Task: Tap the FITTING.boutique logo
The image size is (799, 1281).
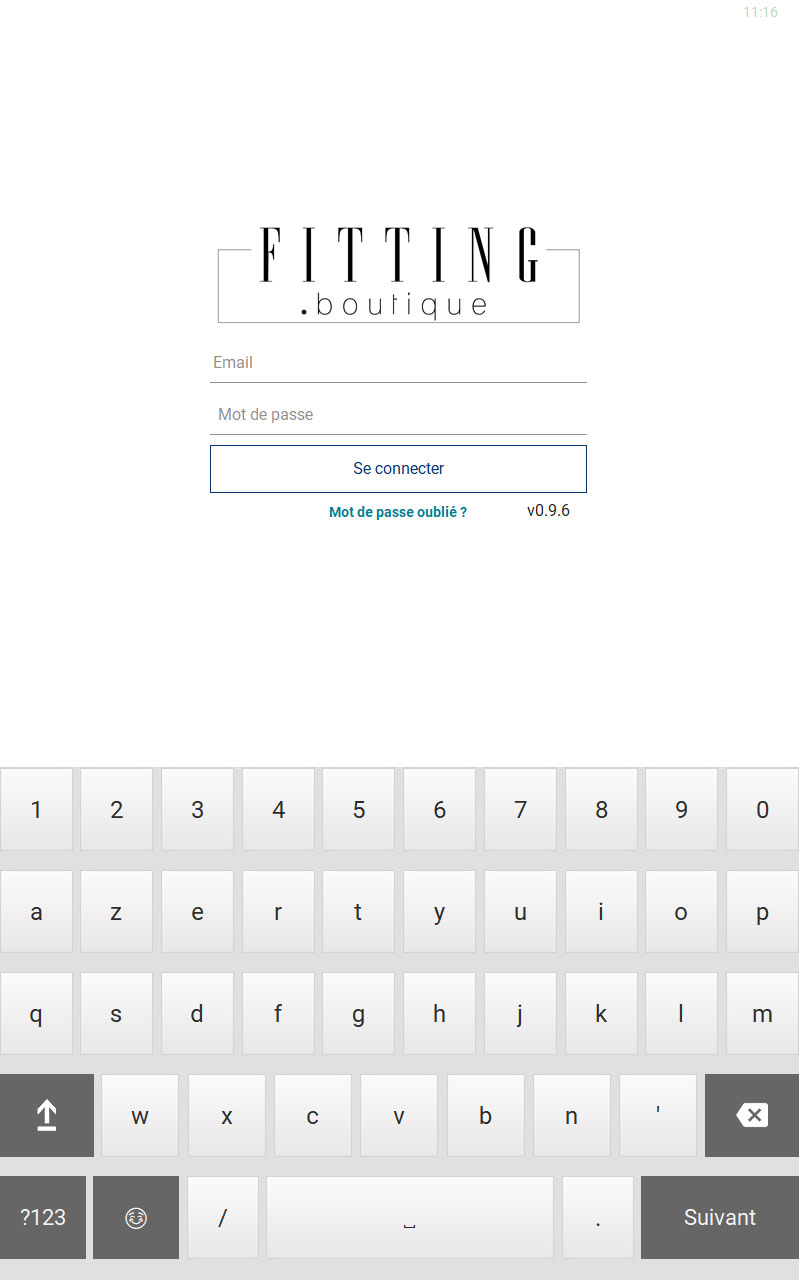Action: (x=398, y=274)
